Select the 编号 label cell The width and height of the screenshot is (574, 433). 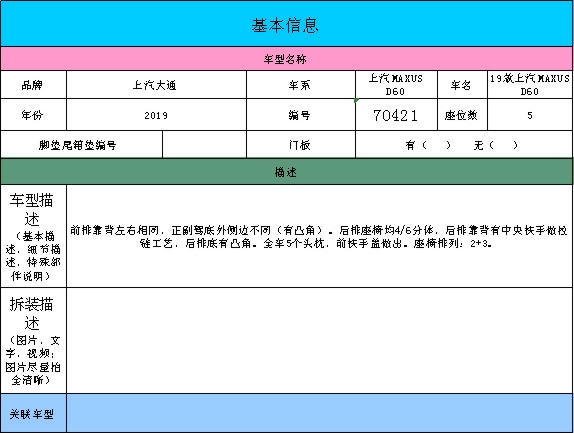pos(301,115)
